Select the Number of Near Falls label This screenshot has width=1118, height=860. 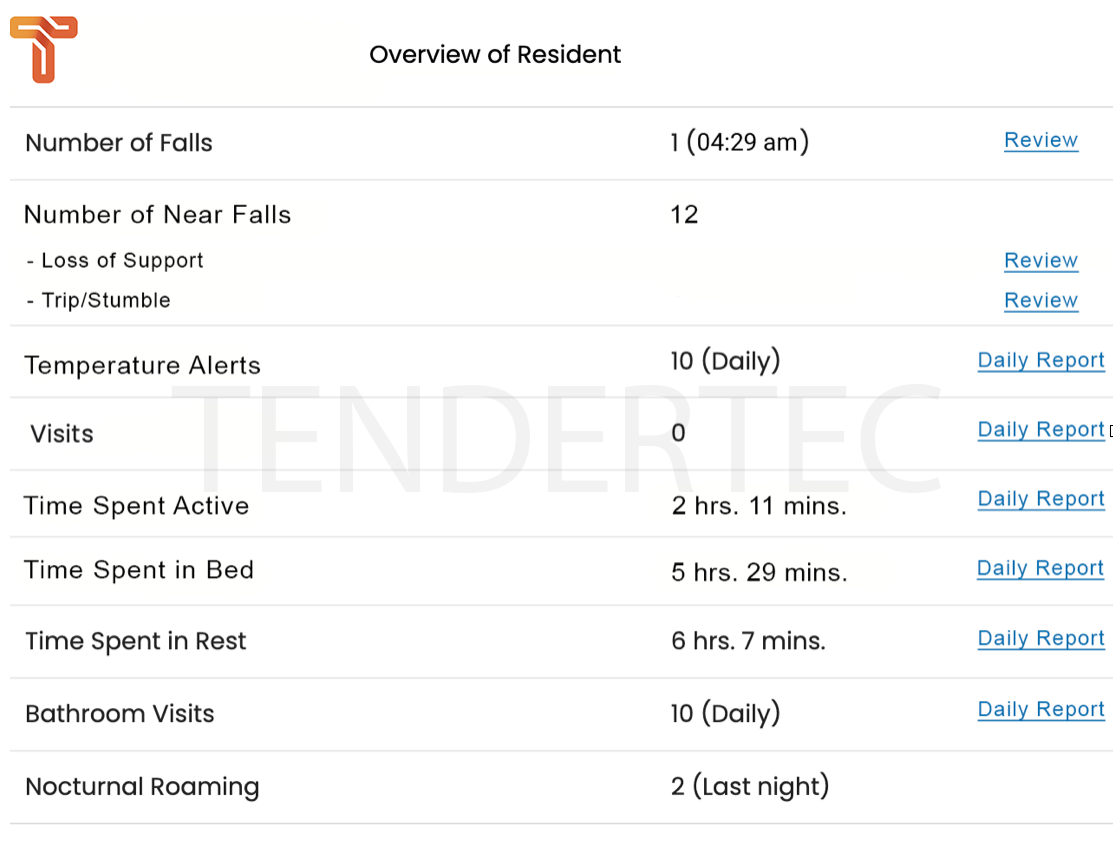coord(158,215)
